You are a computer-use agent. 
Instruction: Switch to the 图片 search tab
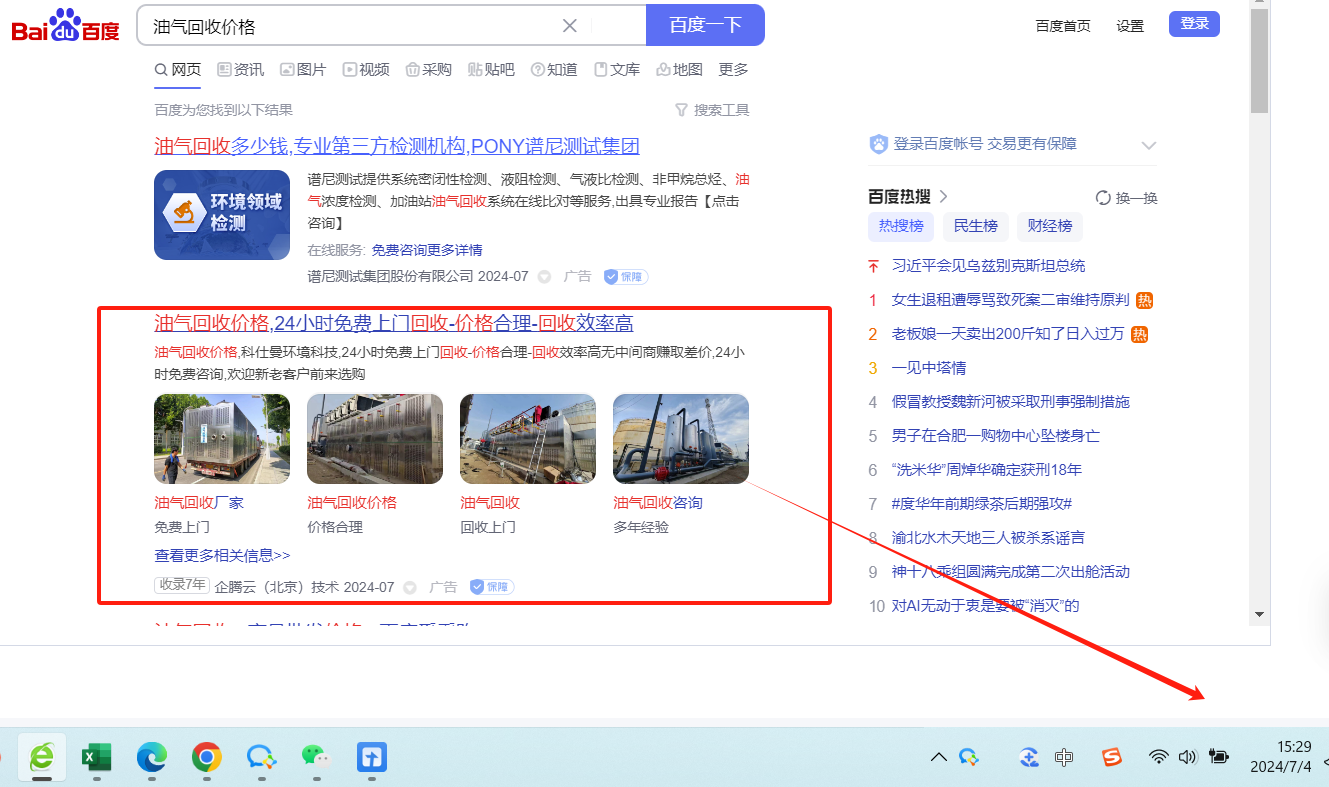303,69
